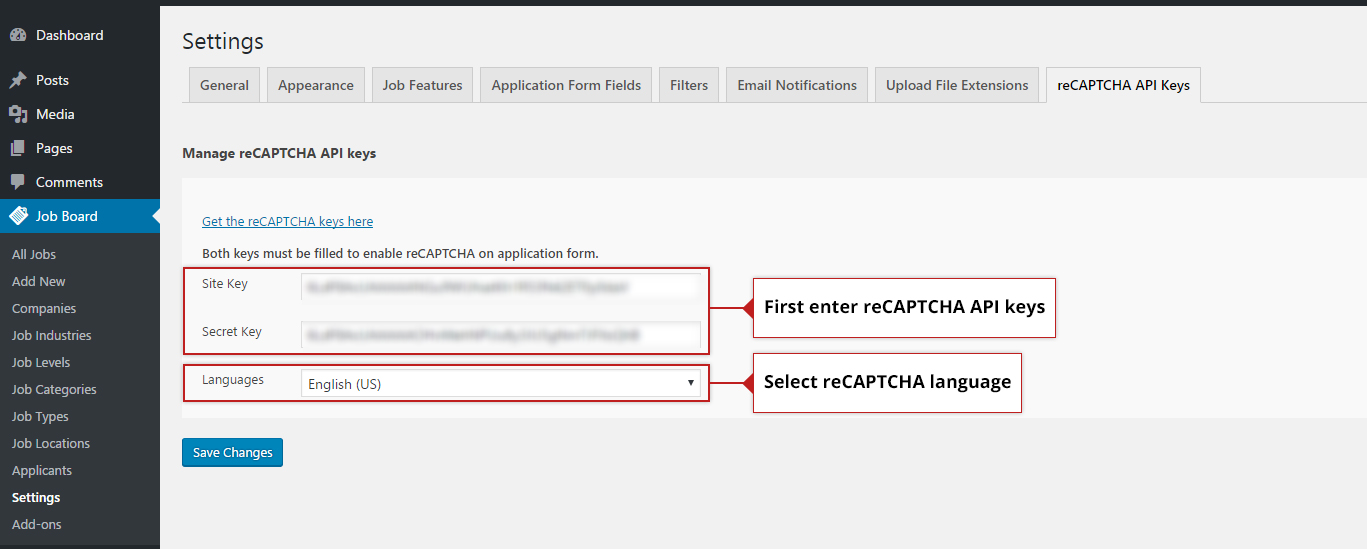Open the Languages dropdown
The image size is (1367, 549).
coord(501,383)
